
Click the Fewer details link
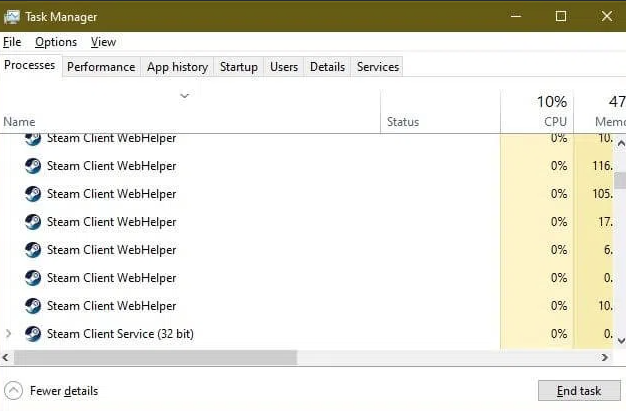64,391
